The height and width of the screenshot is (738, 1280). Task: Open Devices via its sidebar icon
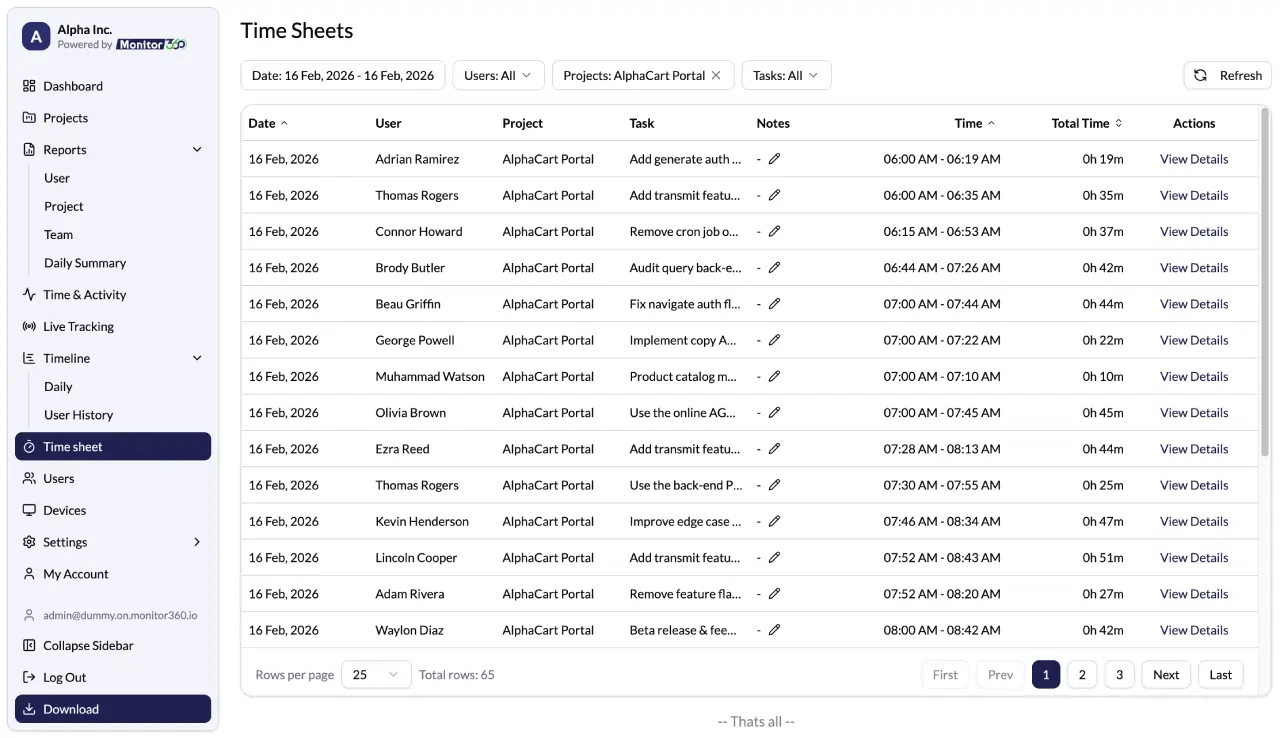pos(30,510)
